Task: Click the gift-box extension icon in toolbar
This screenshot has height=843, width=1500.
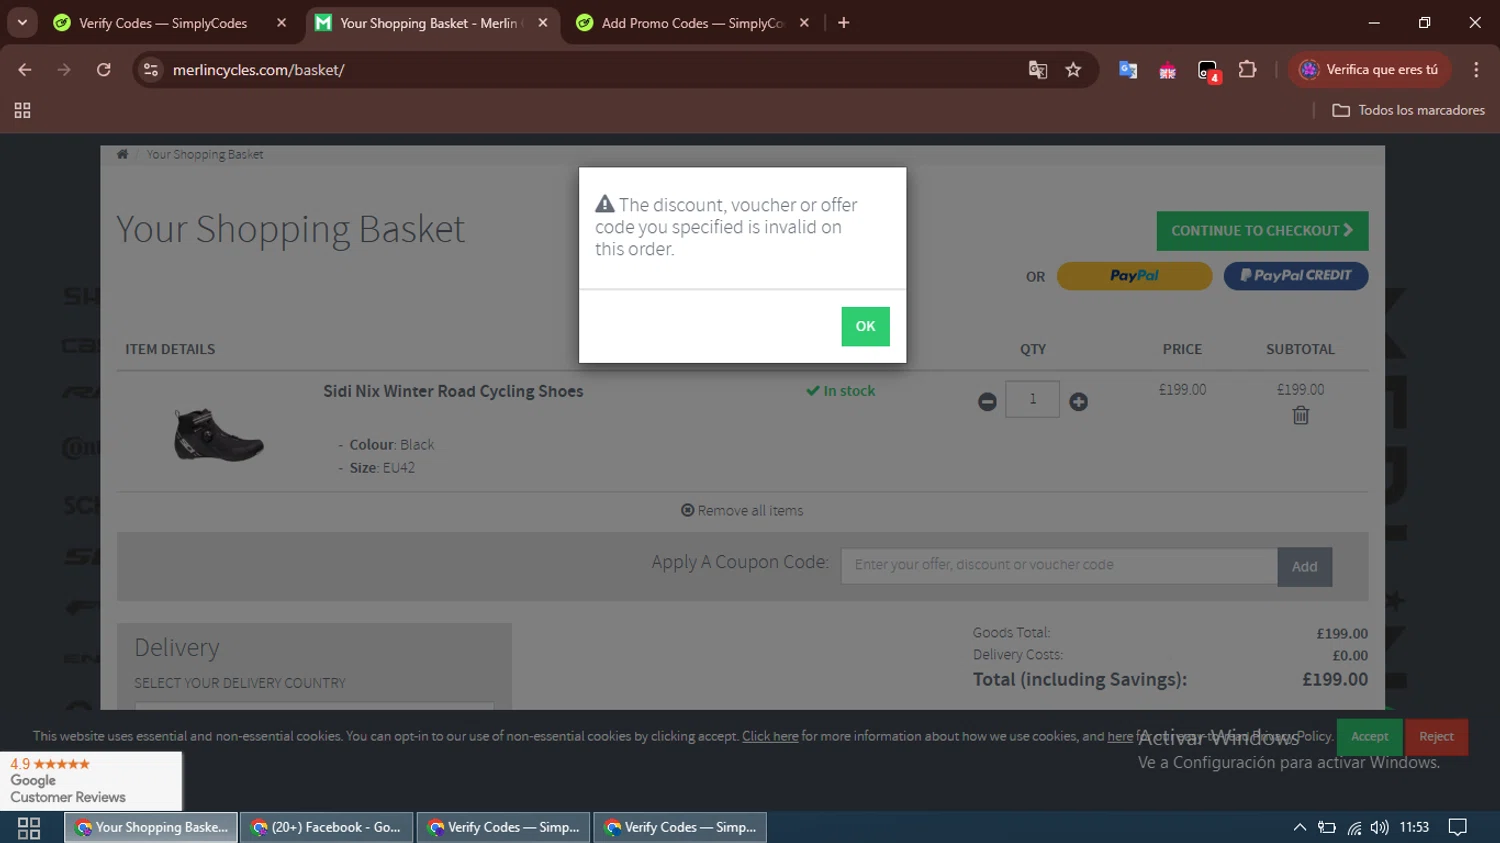Action: 1167,70
